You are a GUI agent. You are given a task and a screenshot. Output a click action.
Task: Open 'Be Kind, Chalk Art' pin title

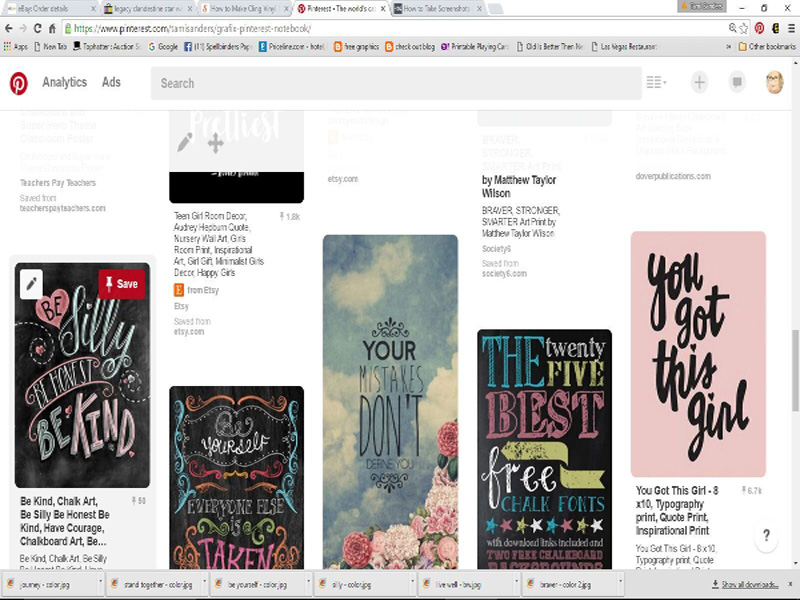[x=65, y=521]
